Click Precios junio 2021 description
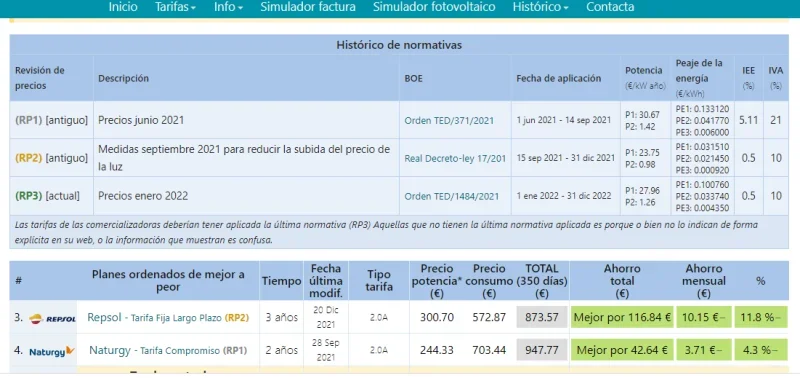The image size is (800, 378). (x=141, y=121)
